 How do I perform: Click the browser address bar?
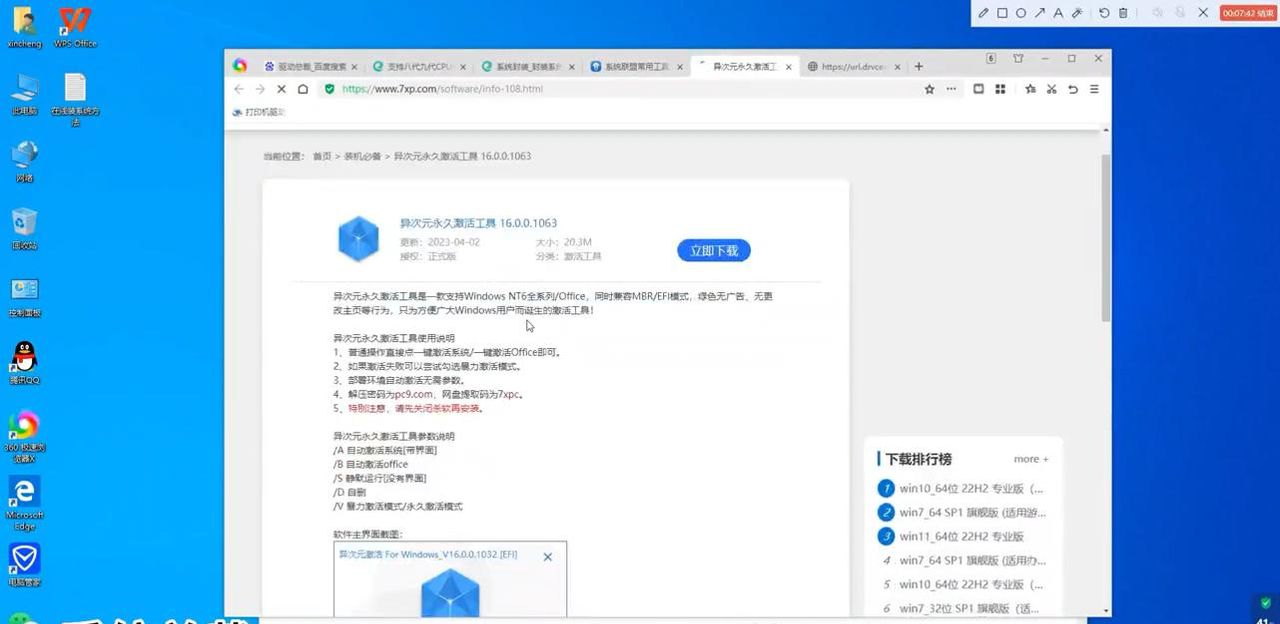500,89
